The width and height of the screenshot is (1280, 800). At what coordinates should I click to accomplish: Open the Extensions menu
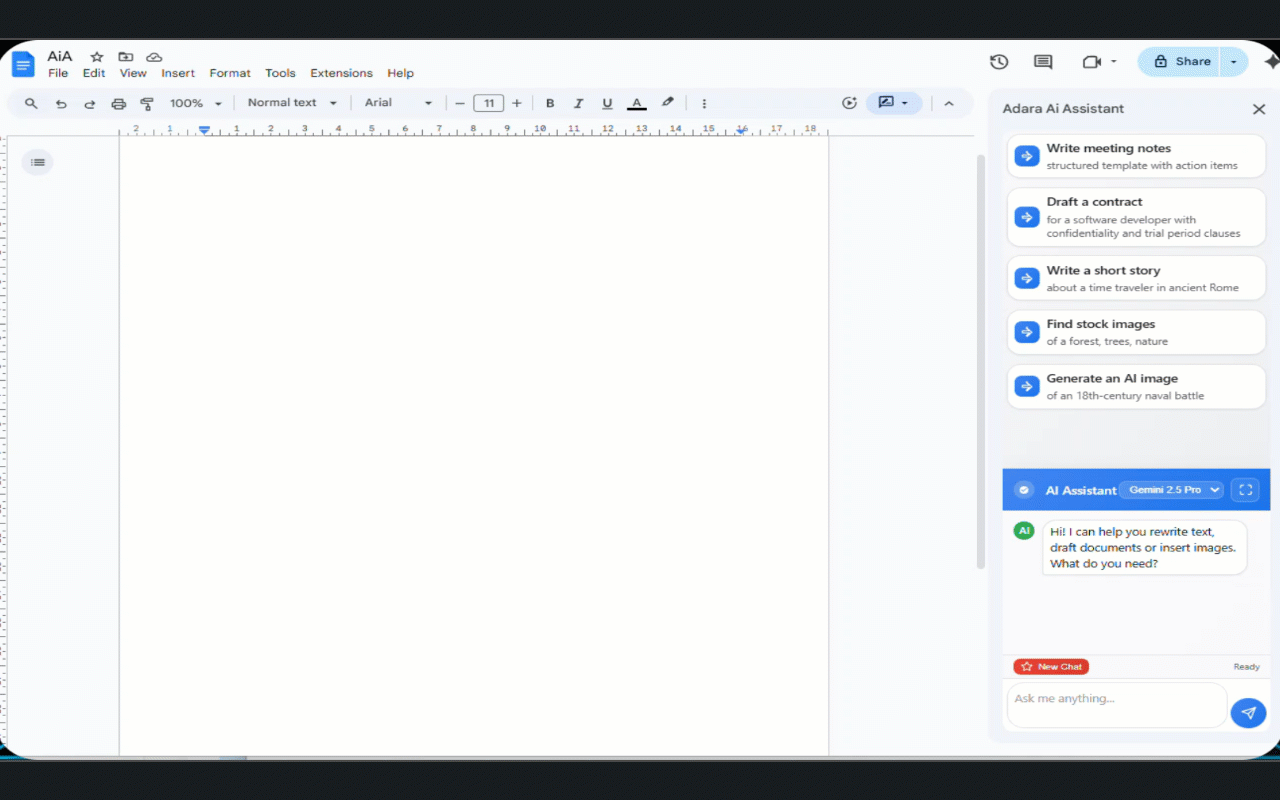pos(341,73)
